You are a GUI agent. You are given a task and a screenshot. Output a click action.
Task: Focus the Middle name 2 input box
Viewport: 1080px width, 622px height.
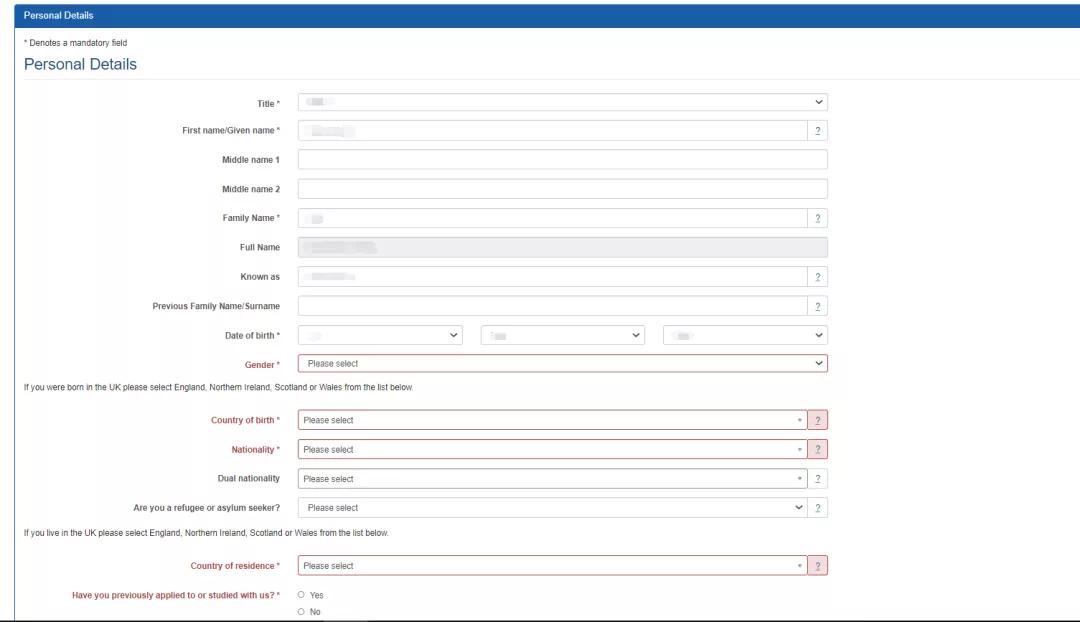(562, 189)
